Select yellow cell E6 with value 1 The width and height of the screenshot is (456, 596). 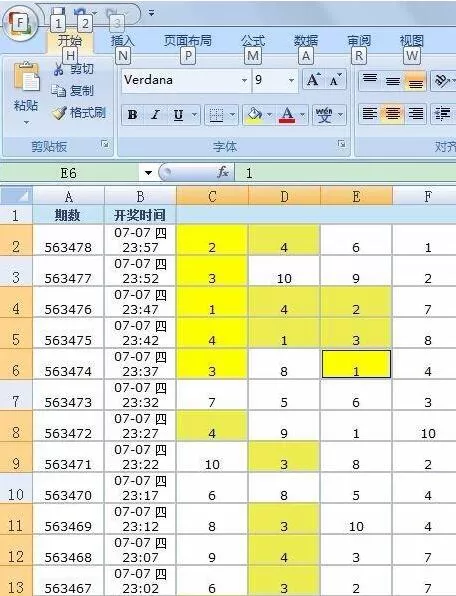coord(356,364)
